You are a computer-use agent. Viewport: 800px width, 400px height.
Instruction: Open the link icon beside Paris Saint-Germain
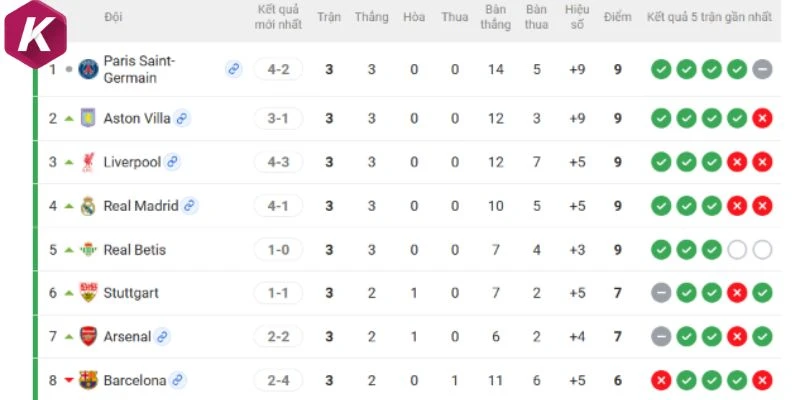click(234, 69)
